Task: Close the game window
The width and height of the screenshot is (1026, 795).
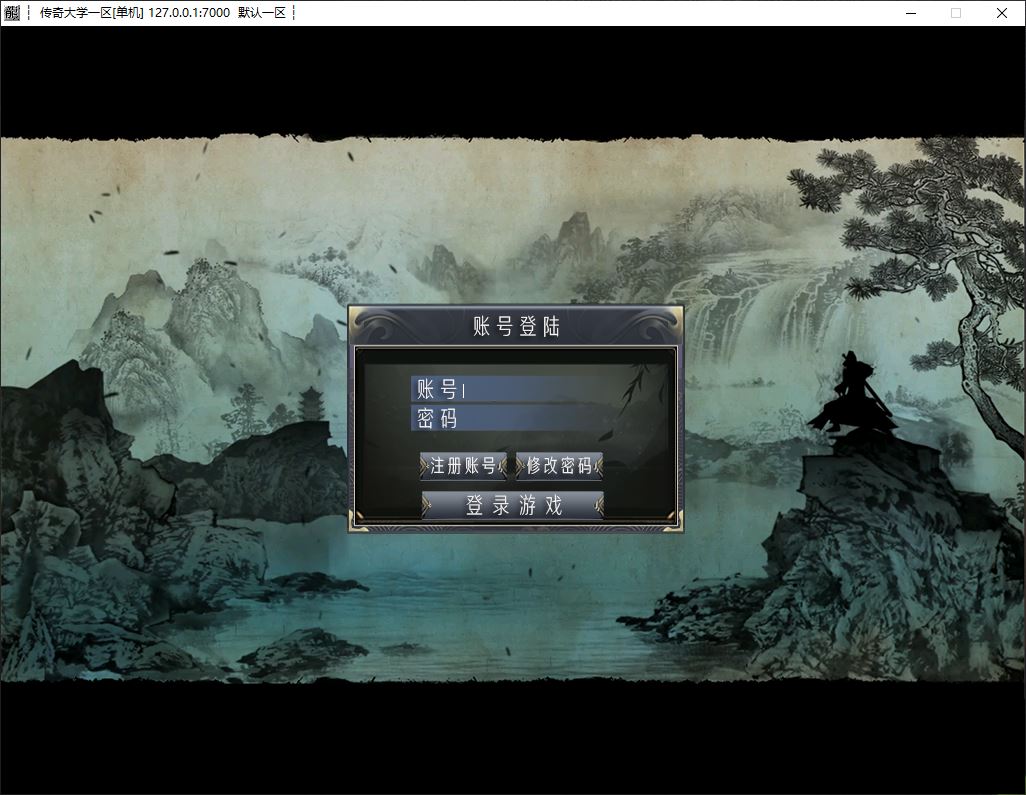Action: coord(1002,13)
